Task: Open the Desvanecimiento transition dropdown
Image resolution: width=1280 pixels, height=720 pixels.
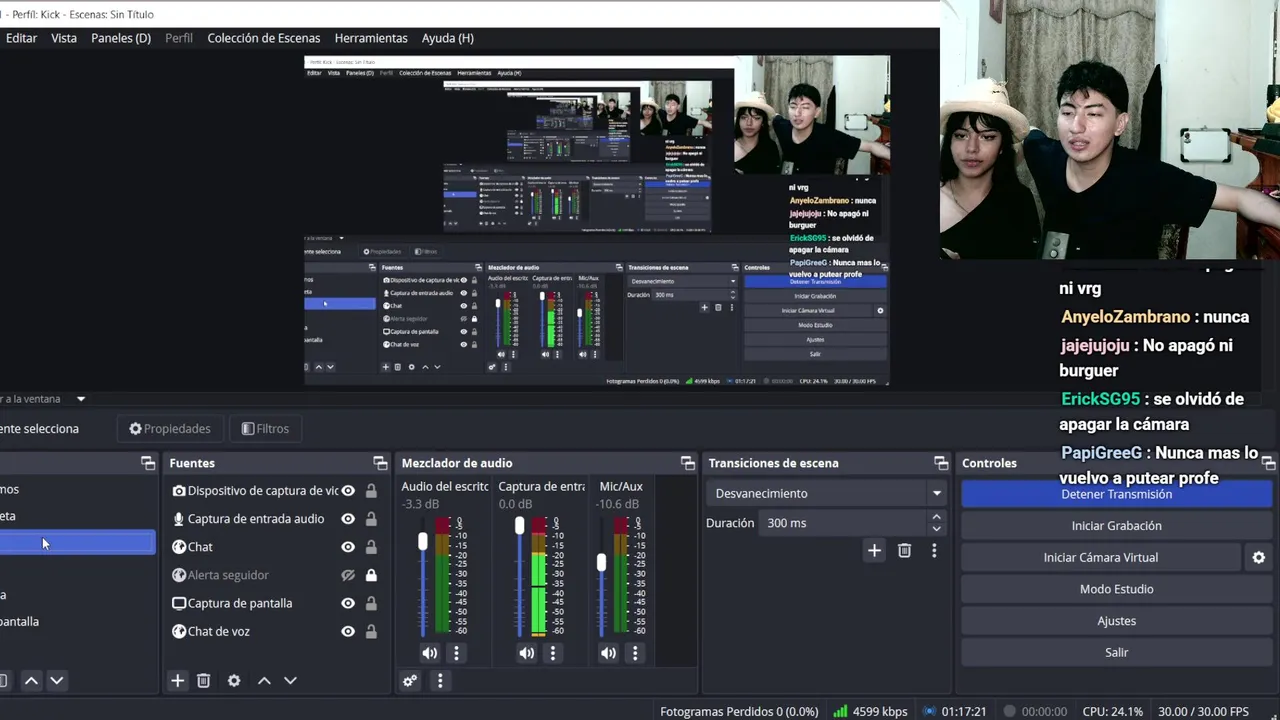Action: pos(827,493)
